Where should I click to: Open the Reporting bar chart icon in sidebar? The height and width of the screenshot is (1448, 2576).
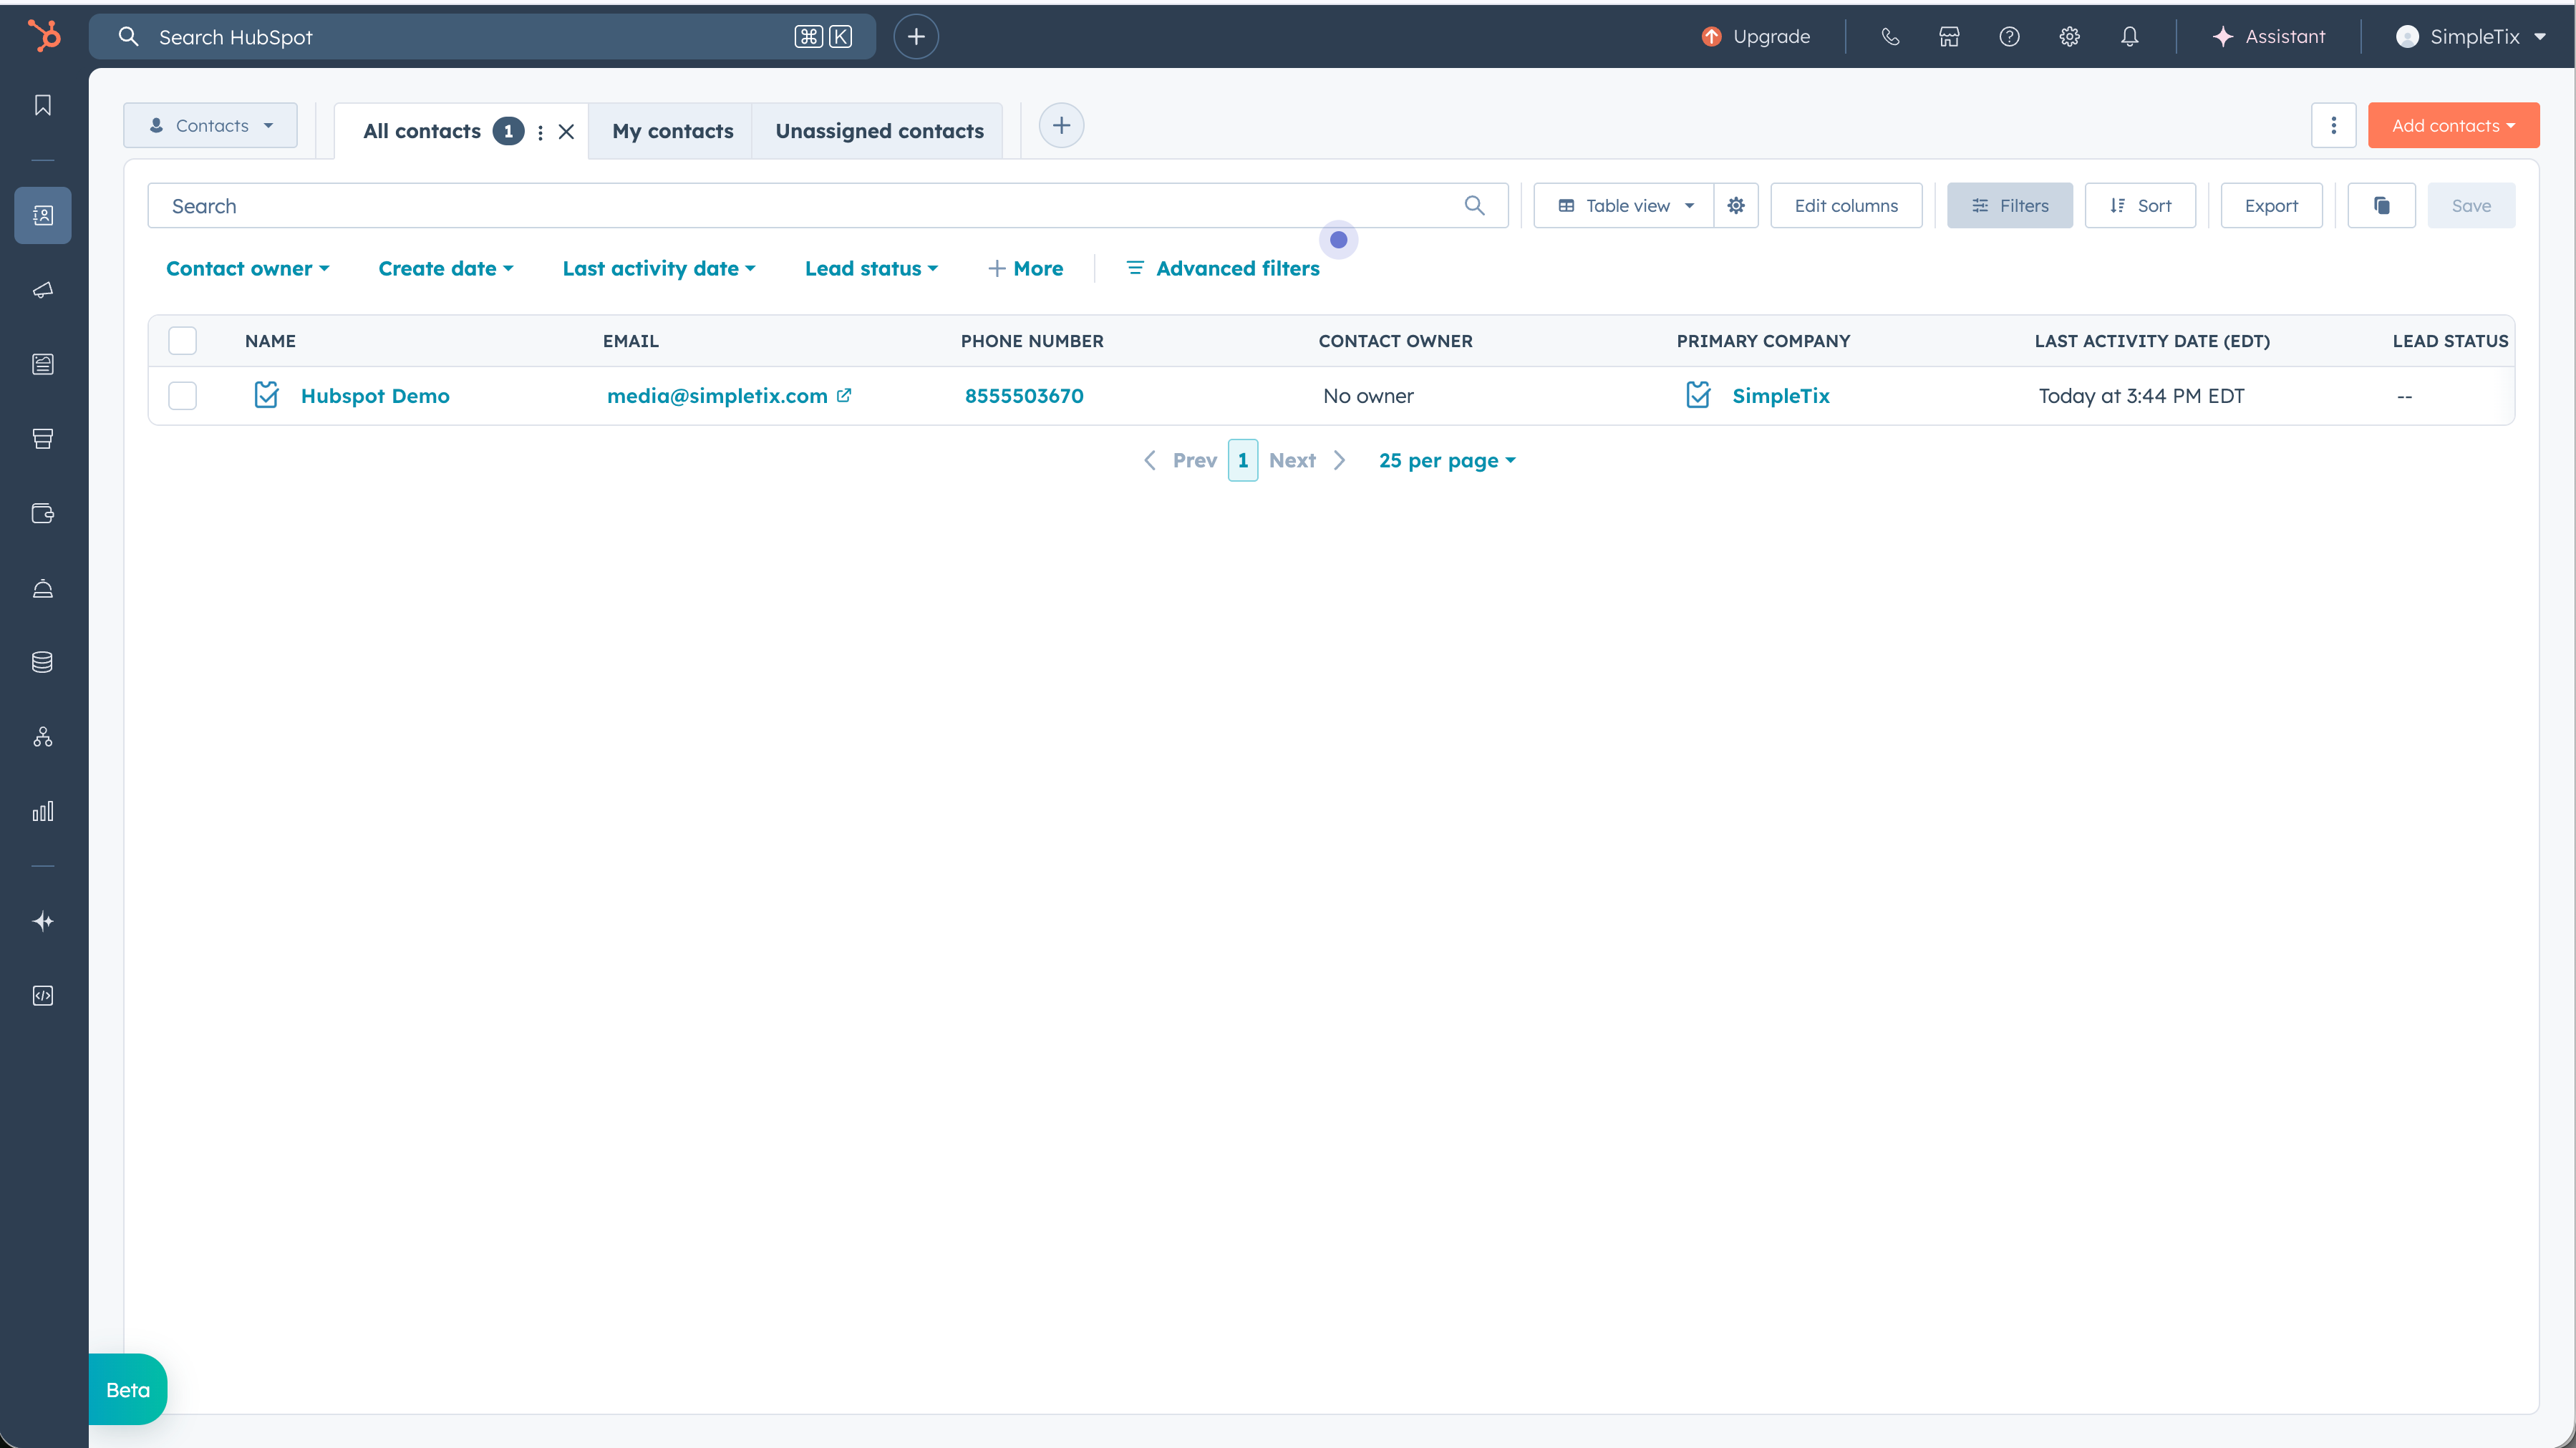pos(42,811)
